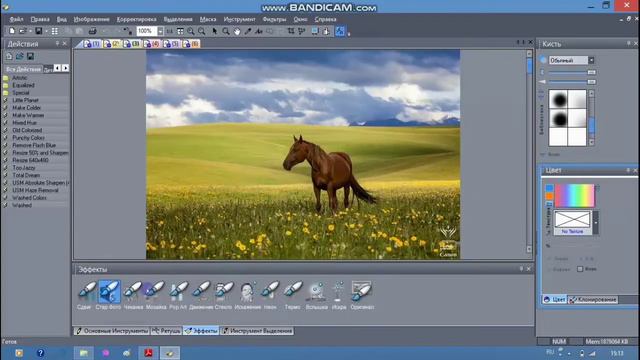The image size is (640, 360).
Task: Expand the Equalized actions folder
Action: [23, 85]
